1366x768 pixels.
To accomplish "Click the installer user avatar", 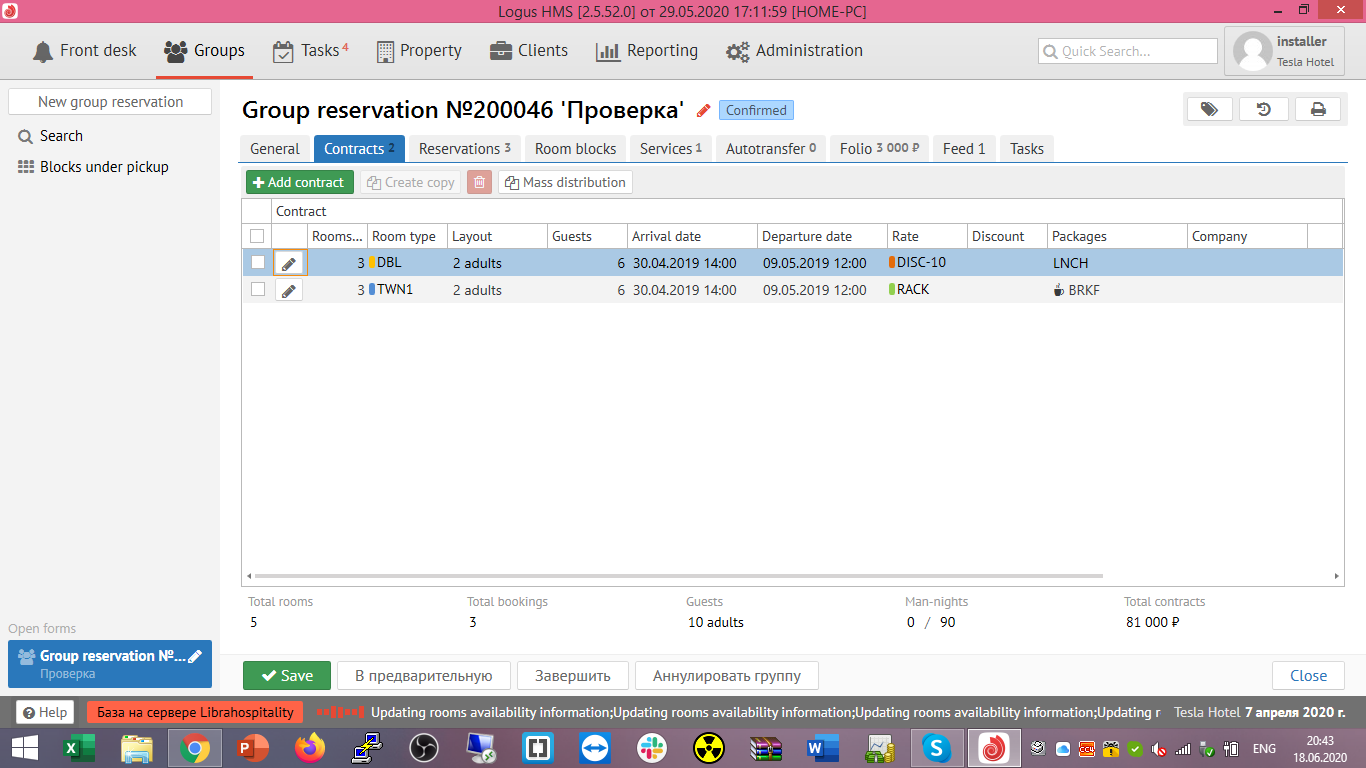I will pyautogui.click(x=1253, y=51).
